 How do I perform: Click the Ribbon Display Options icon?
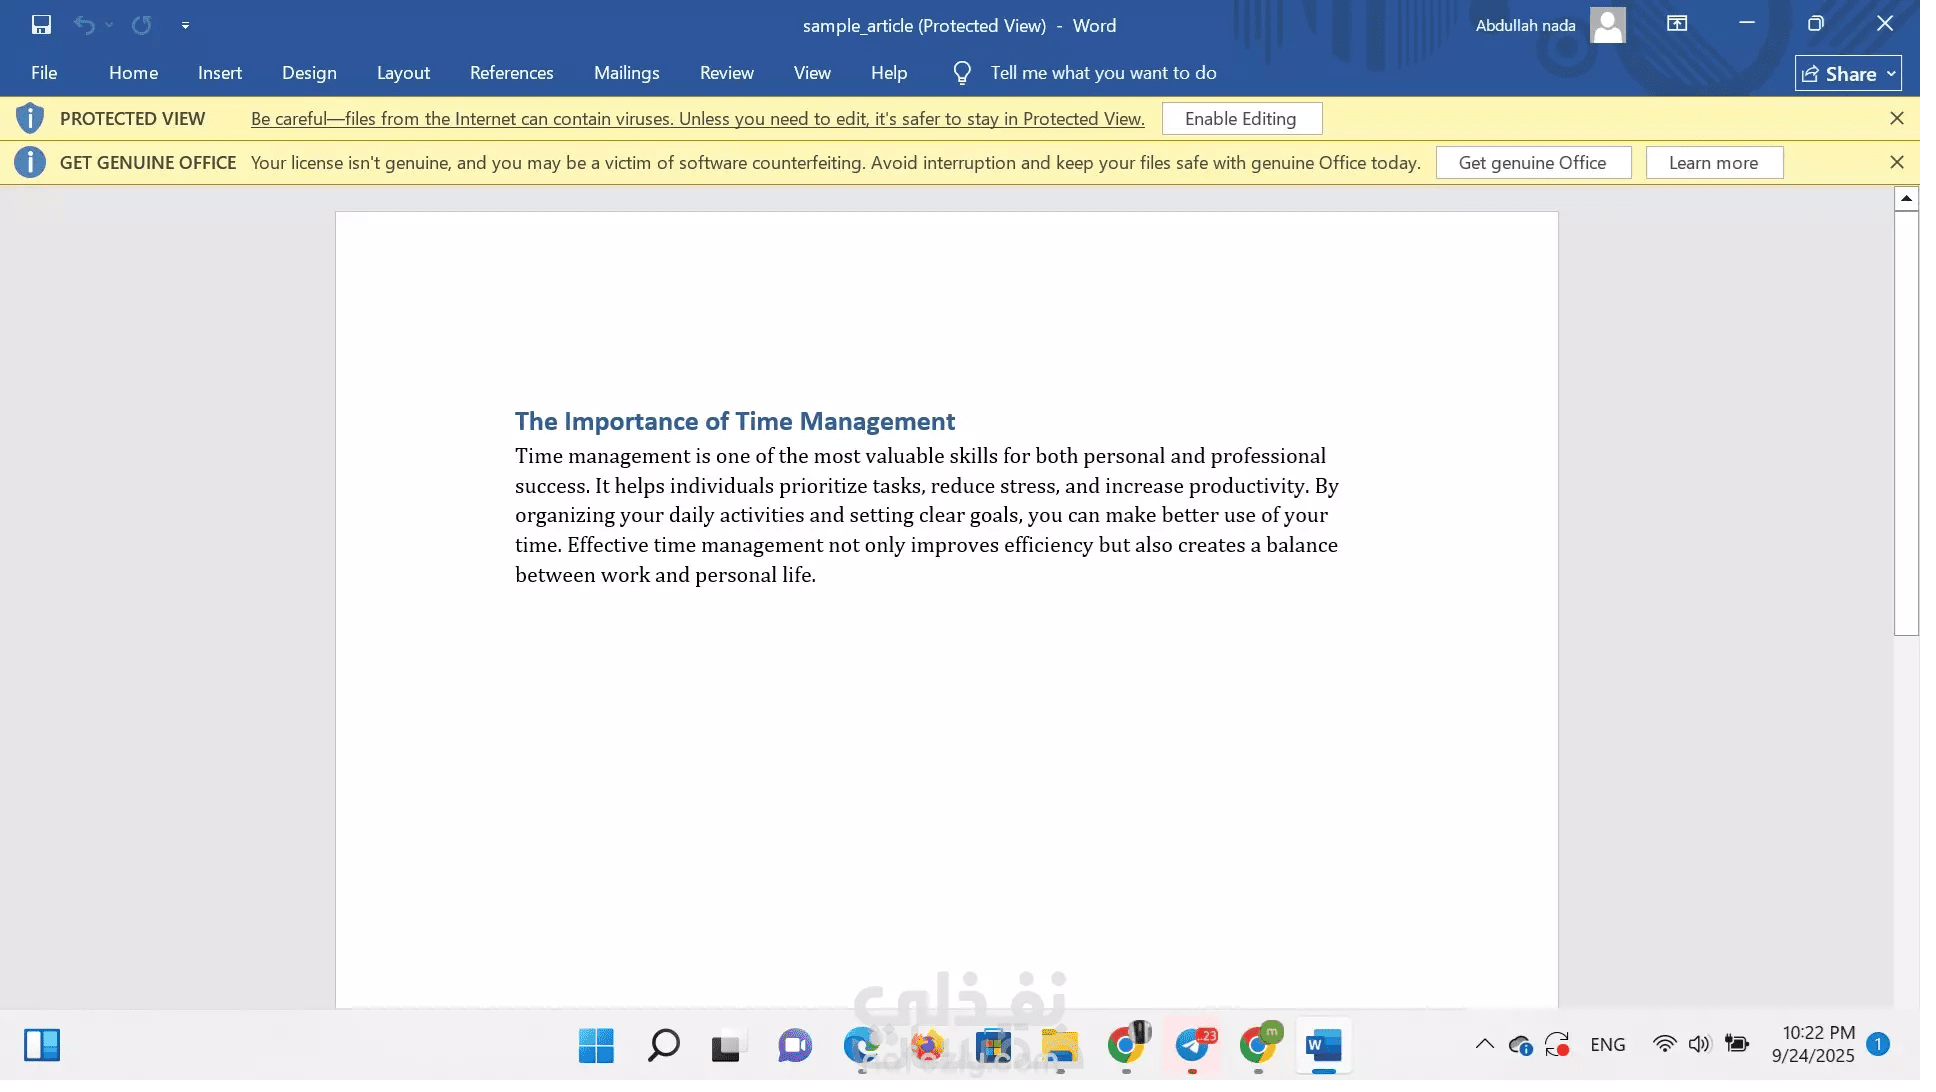coord(1677,24)
